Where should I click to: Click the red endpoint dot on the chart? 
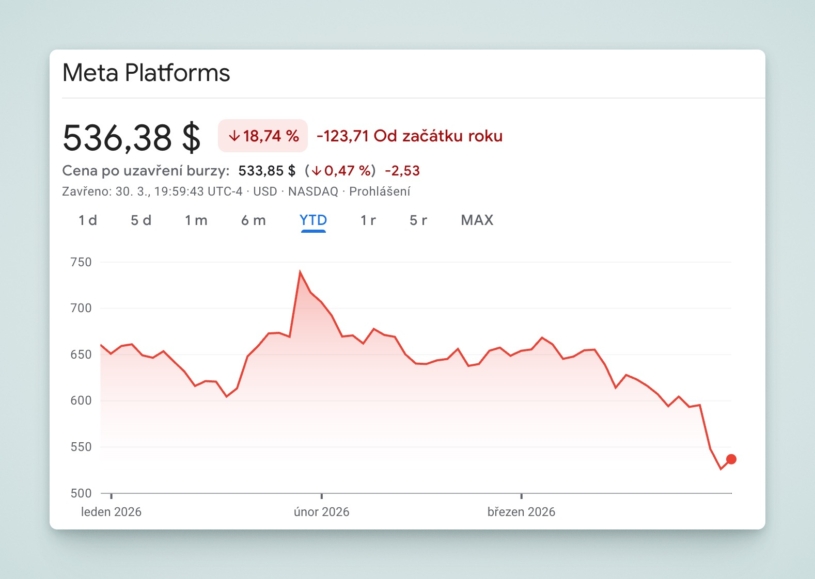731,458
